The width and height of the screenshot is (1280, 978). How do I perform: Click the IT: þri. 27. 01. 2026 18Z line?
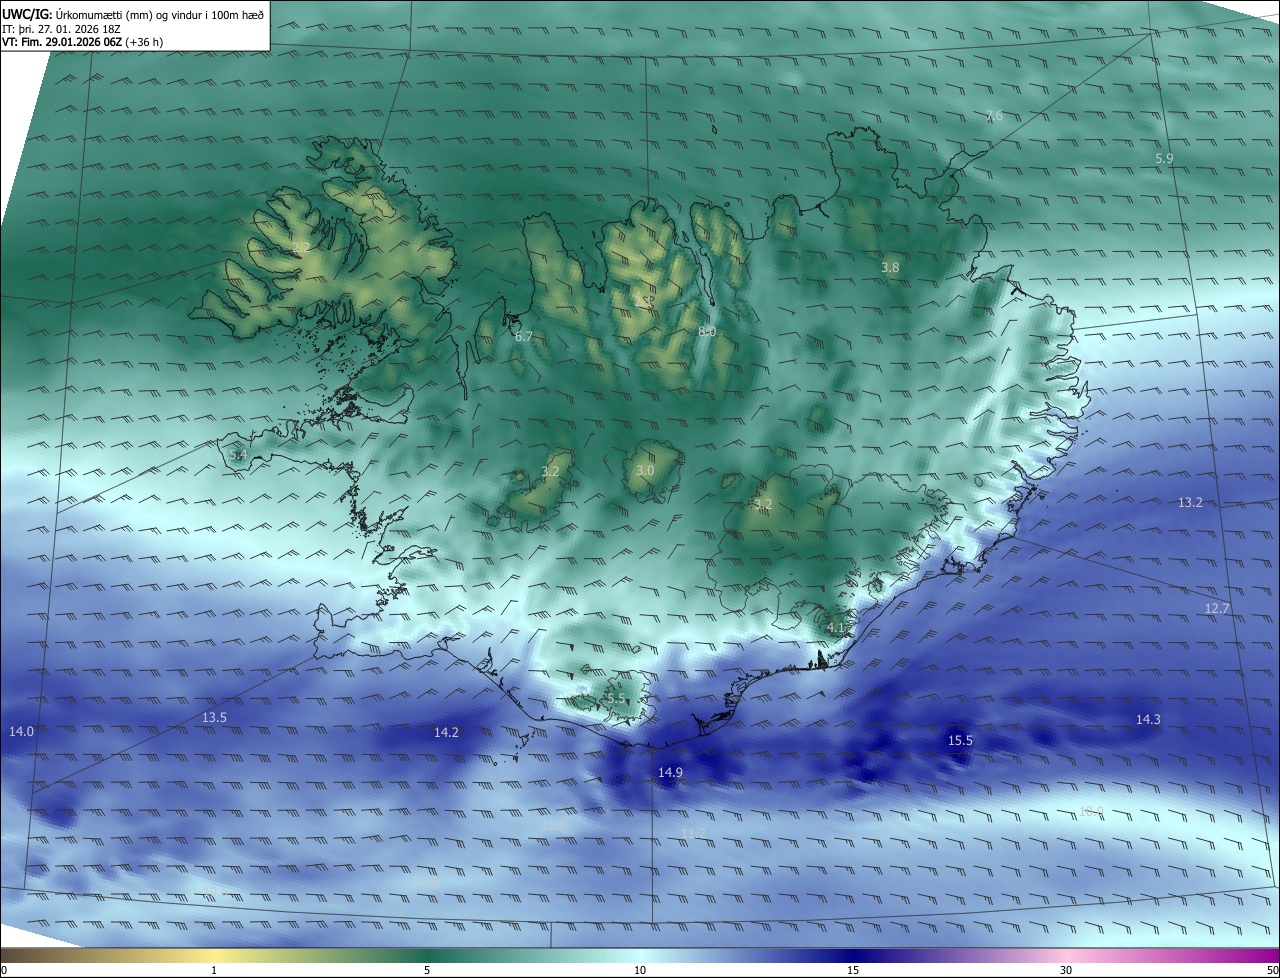[62, 28]
